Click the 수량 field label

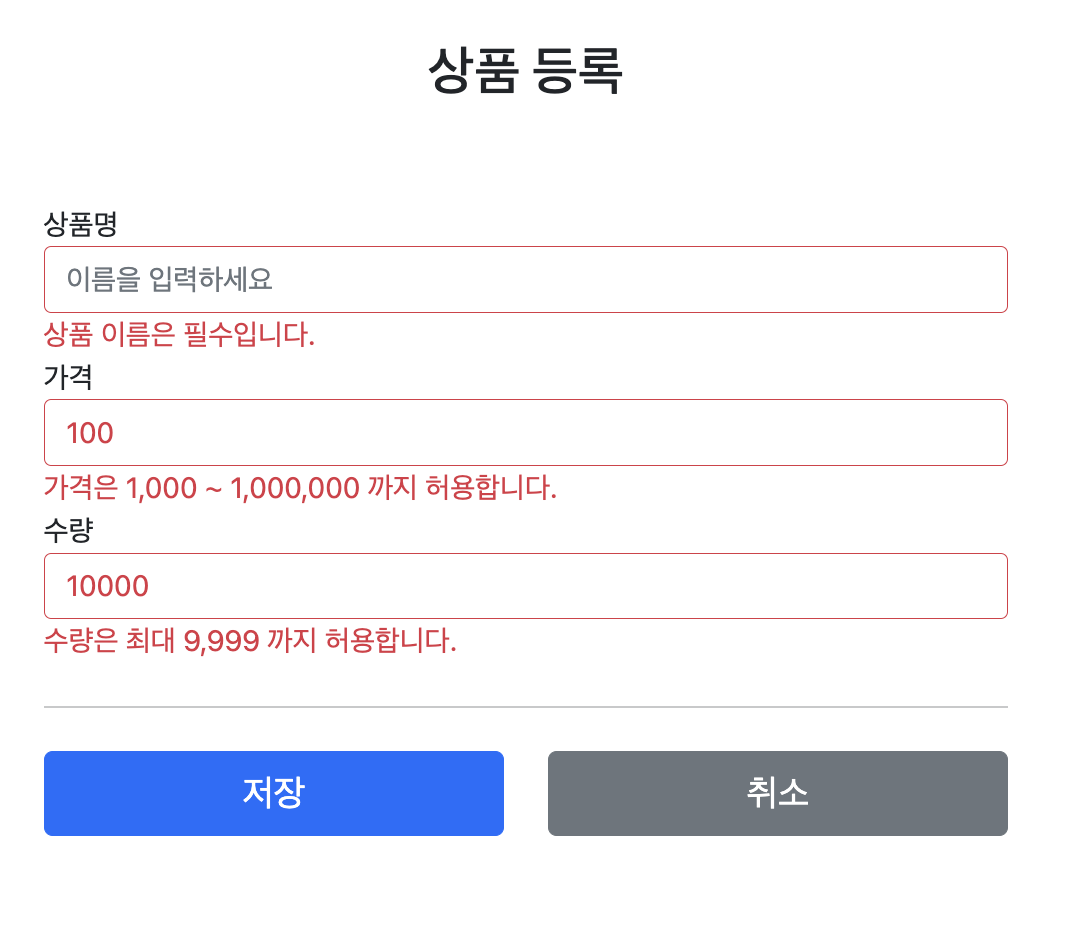click(68, 532)
